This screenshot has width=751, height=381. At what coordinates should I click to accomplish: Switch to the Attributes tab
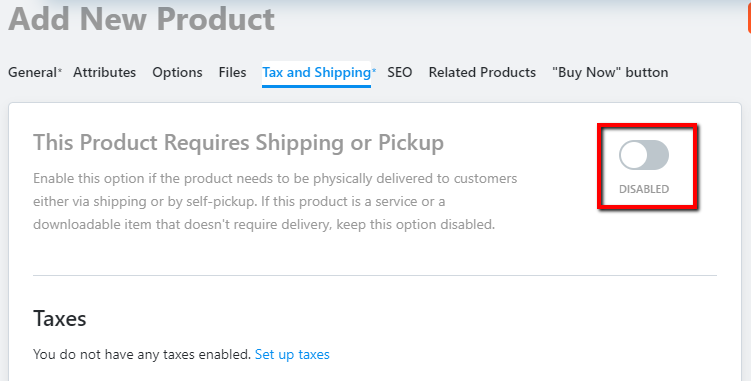pos(104,72)
